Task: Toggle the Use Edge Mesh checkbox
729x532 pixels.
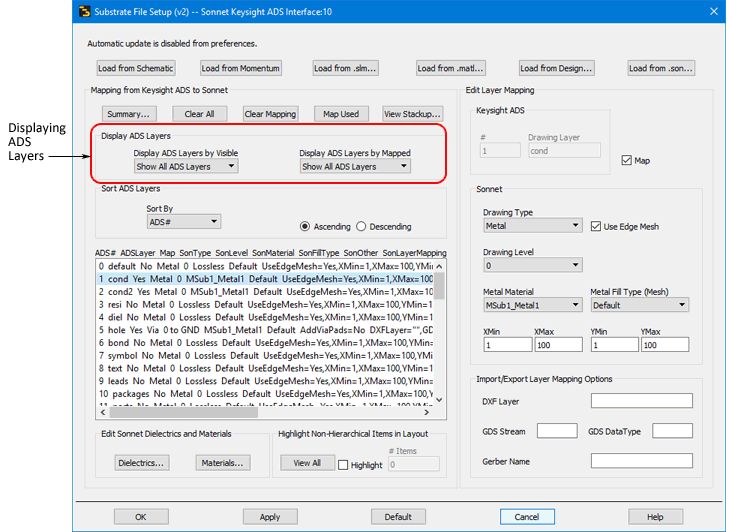Action: (596, 226)
